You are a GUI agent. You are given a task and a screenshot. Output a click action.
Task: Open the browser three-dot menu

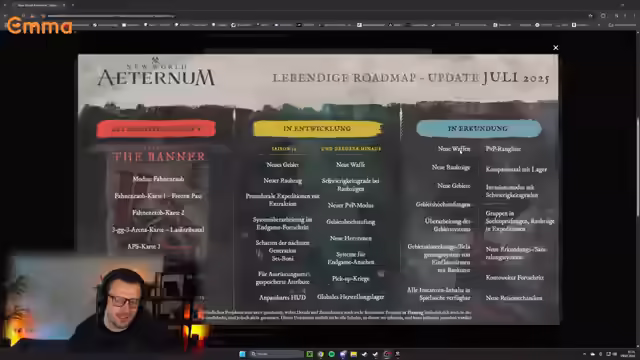634,16
